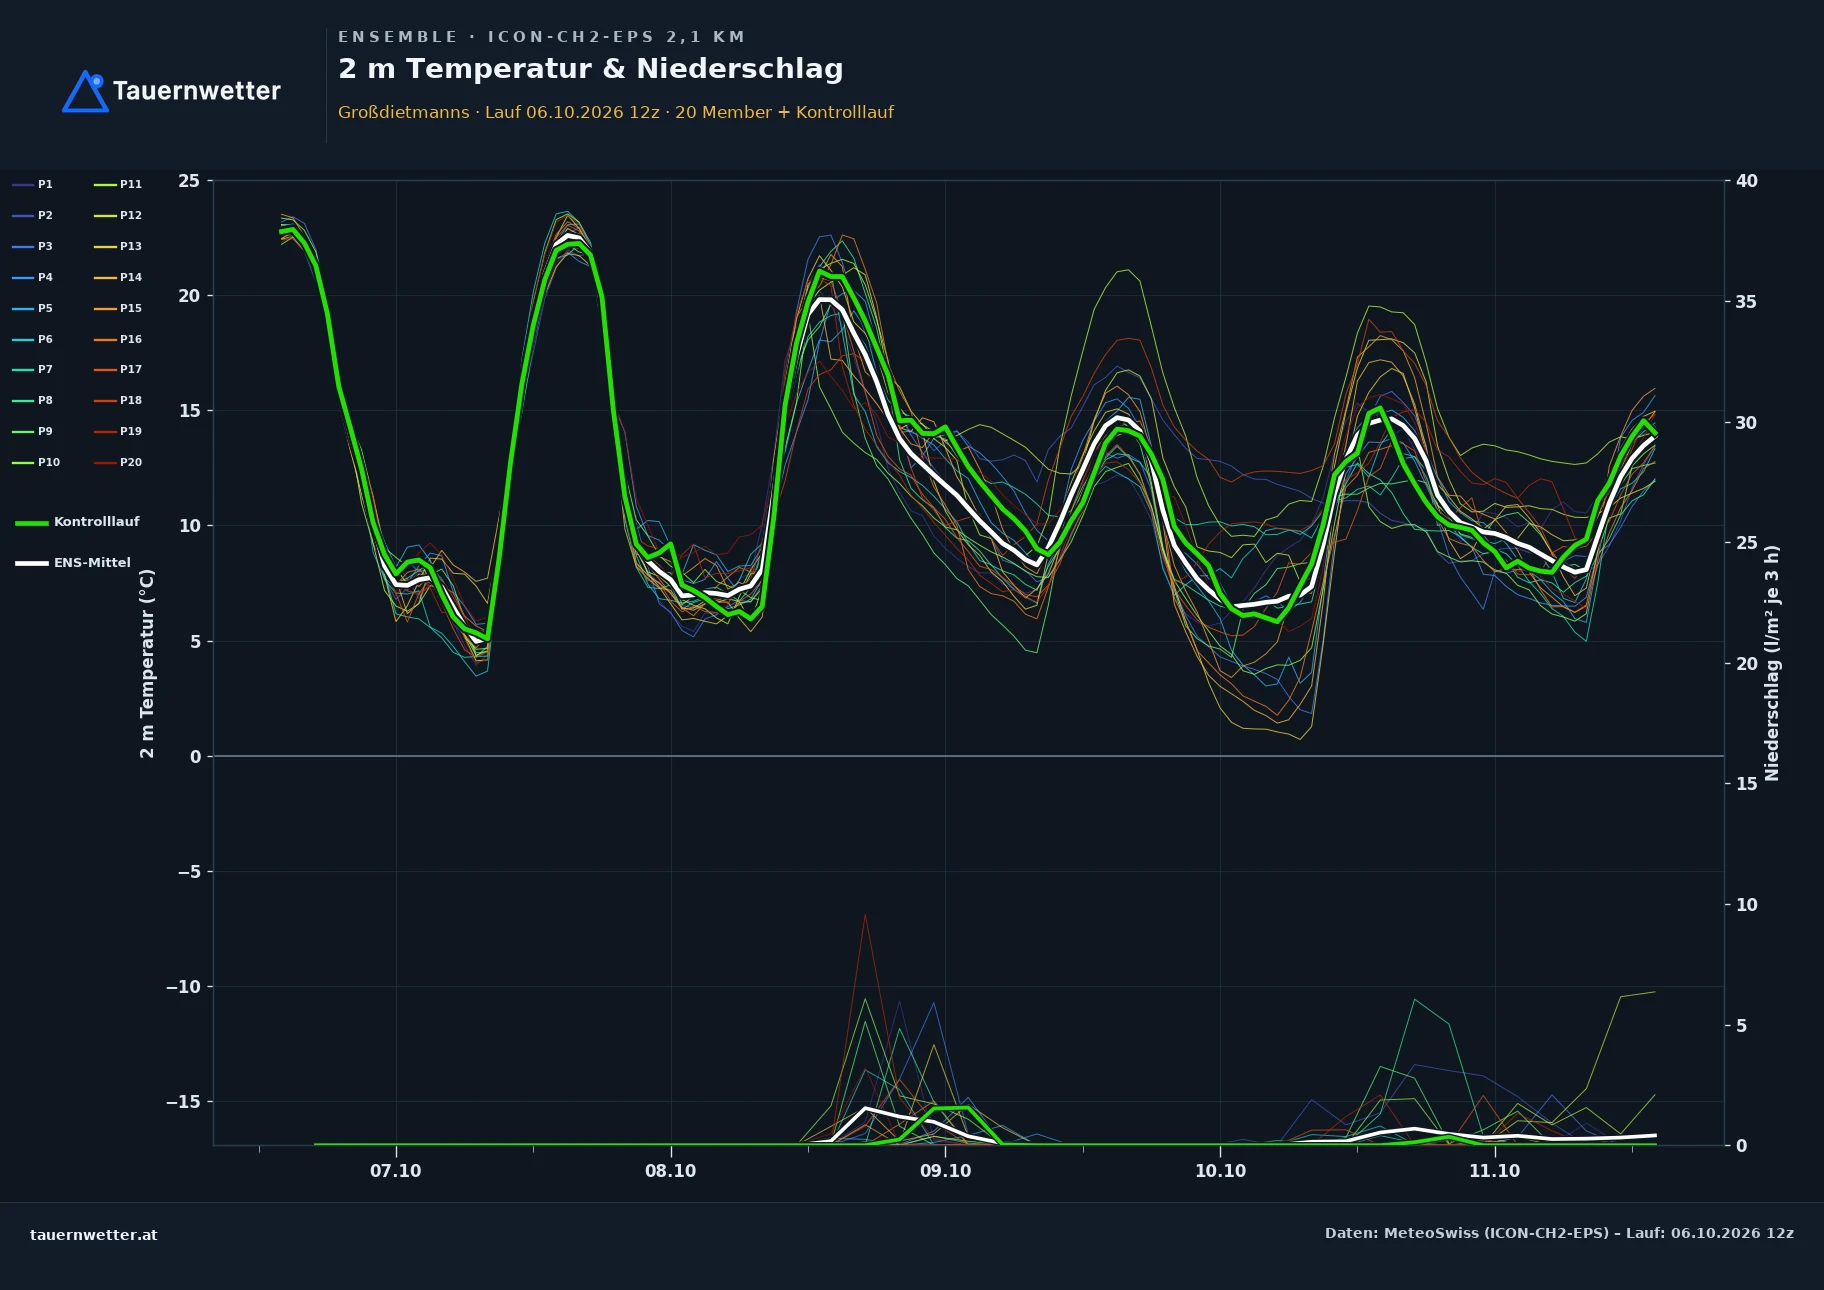
Task: Click the −15 tick on temperature axis
Action: tap(182, 1102)
